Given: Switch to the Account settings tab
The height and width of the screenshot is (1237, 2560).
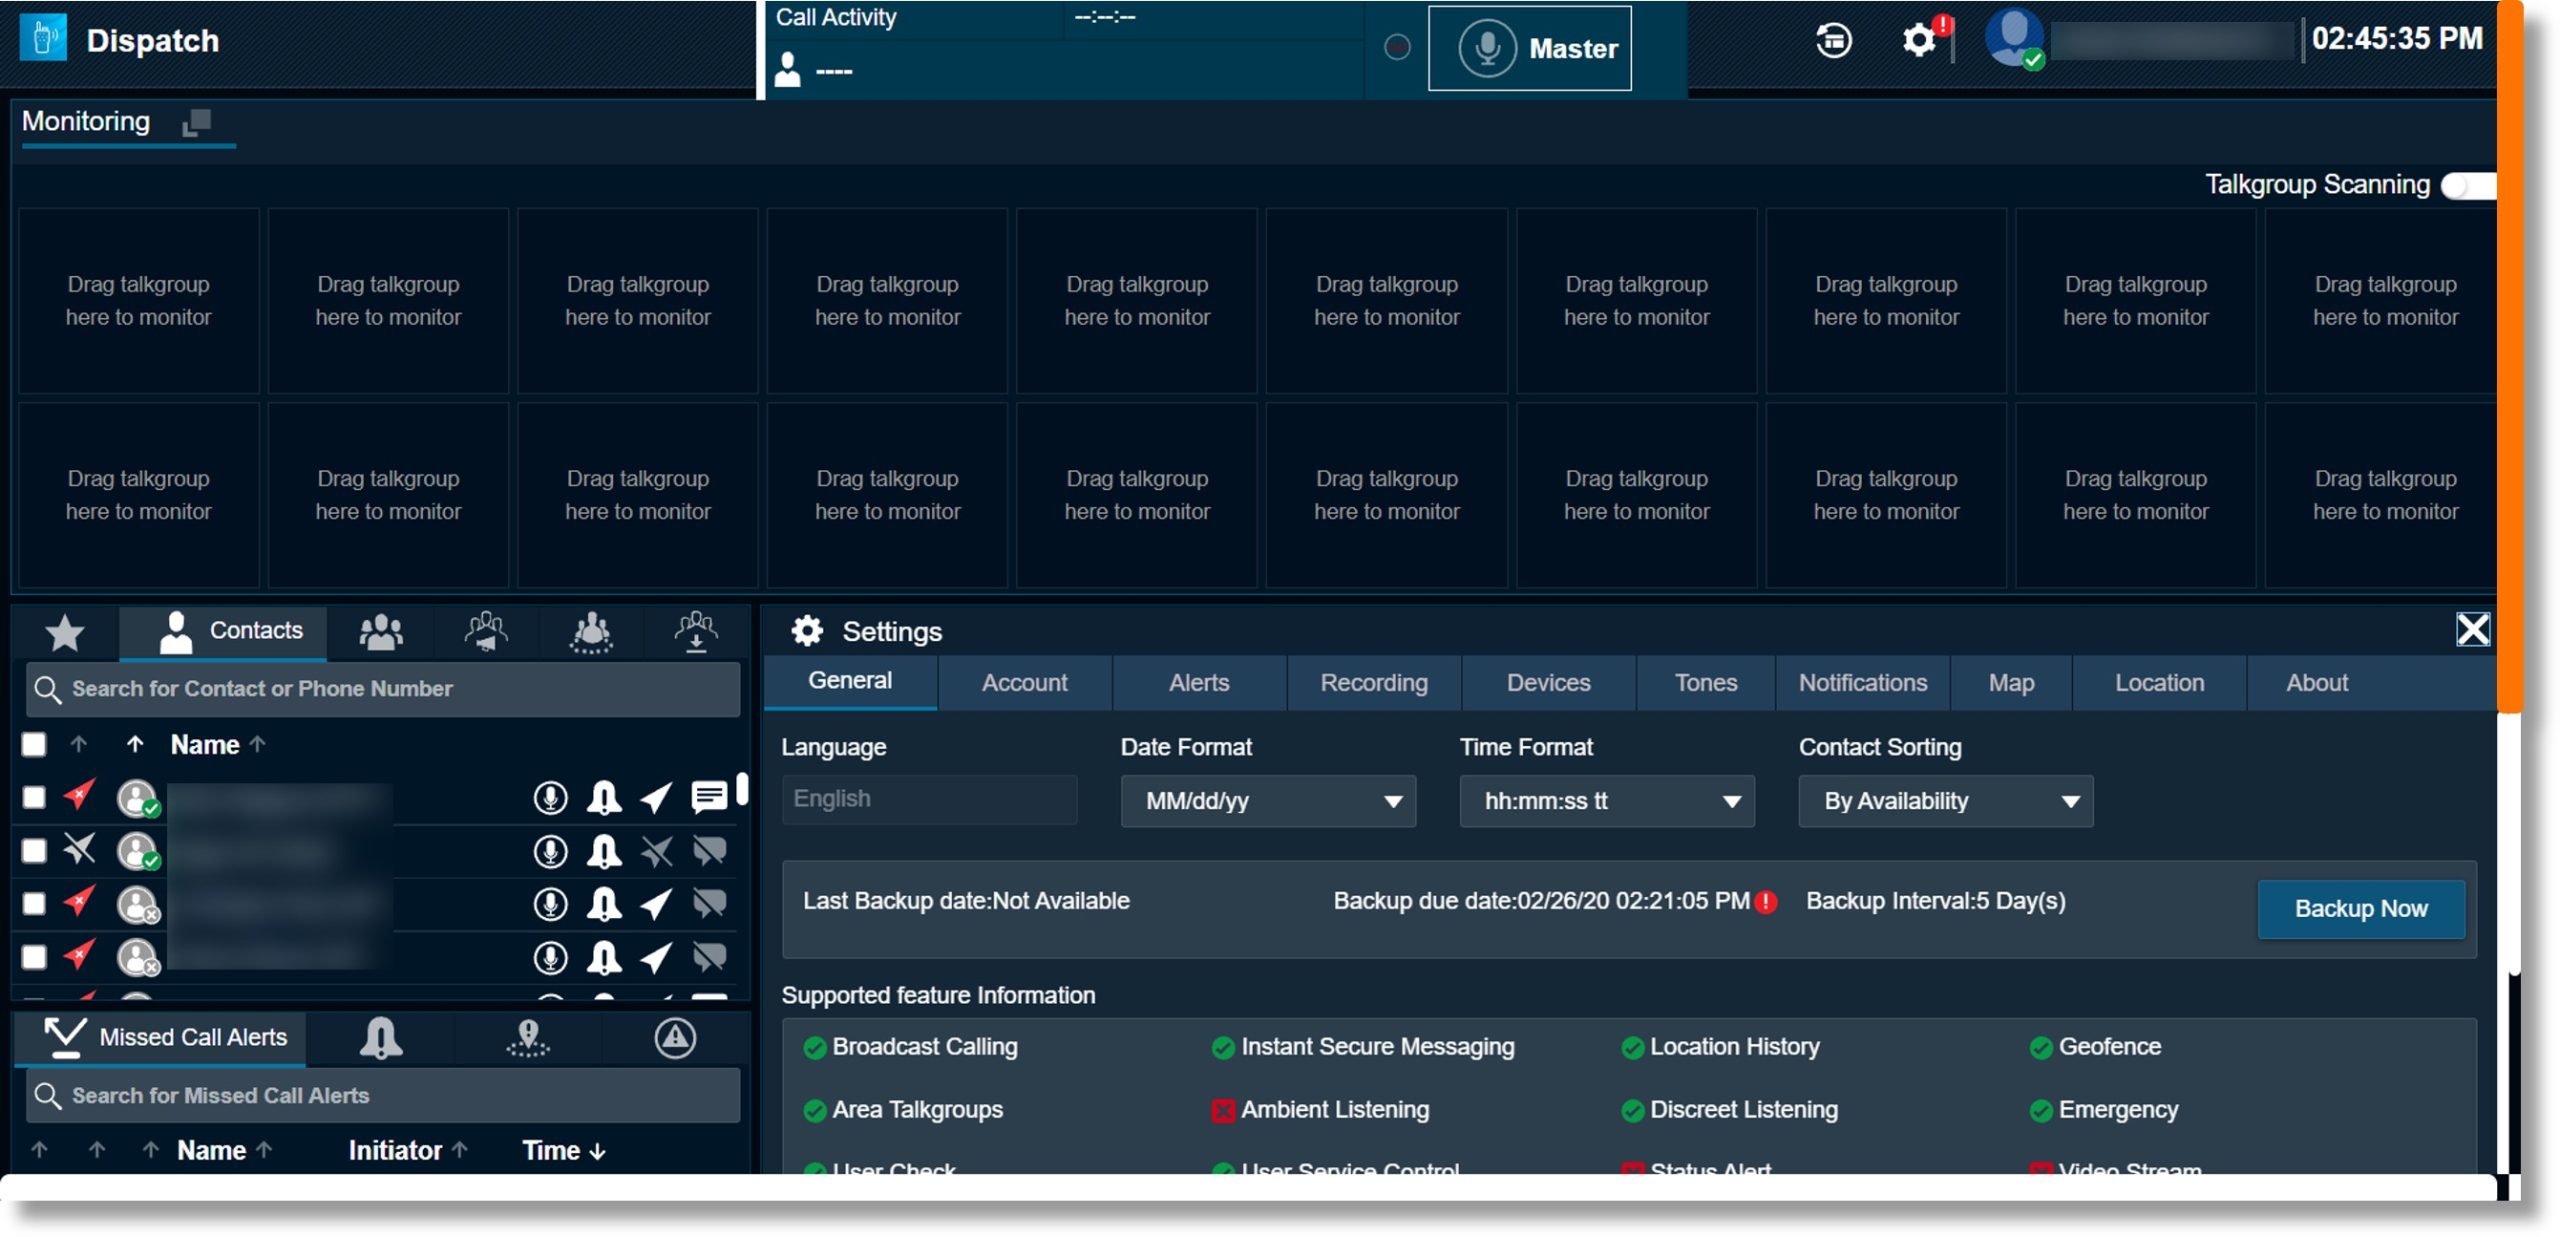Looking at the screenshot, I should [x=1025, y=682].
